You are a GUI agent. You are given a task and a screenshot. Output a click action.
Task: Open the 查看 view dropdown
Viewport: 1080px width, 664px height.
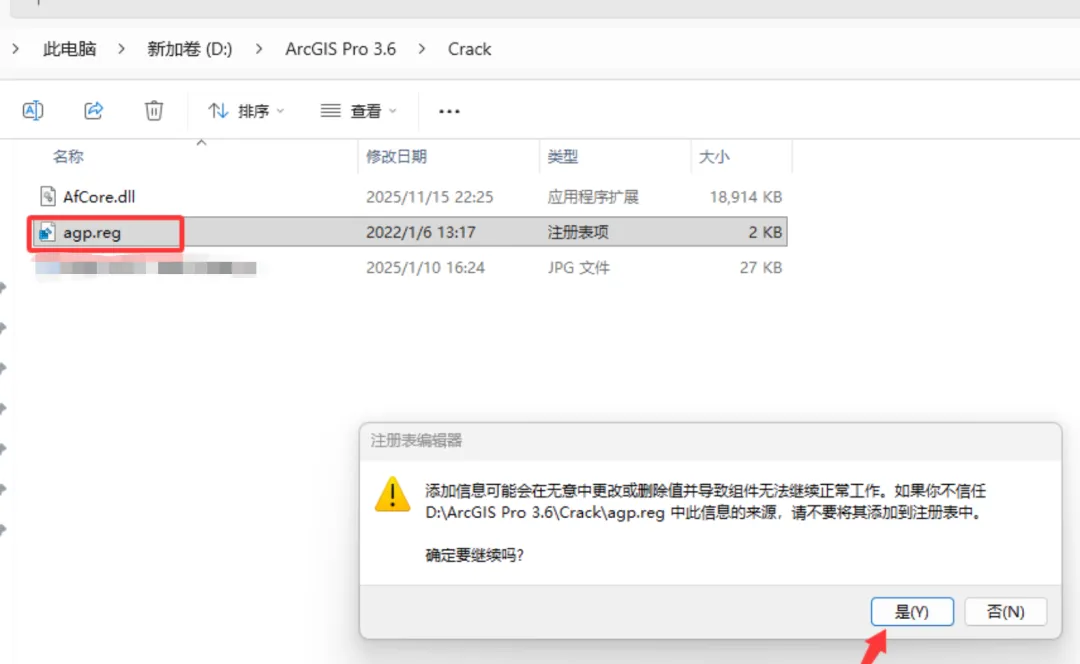tap(359, 110)
